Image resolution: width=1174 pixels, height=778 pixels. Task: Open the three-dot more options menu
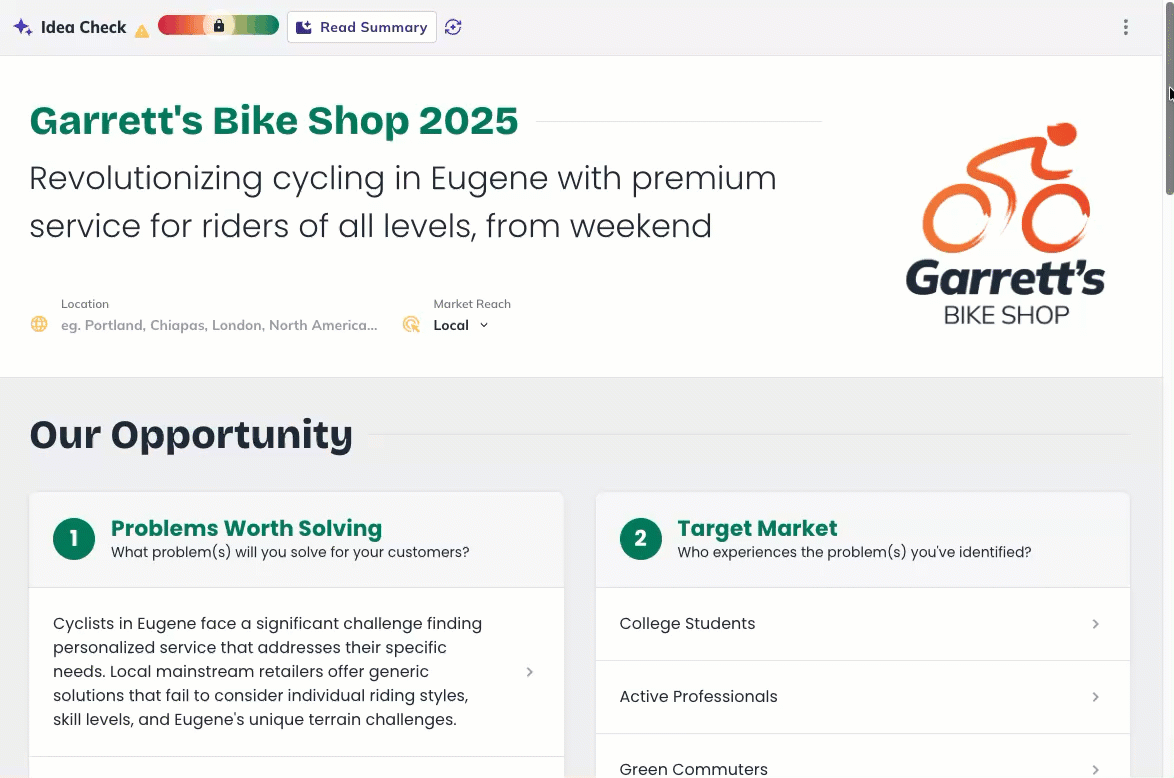pyautogui.click(x=1125, y=27)
